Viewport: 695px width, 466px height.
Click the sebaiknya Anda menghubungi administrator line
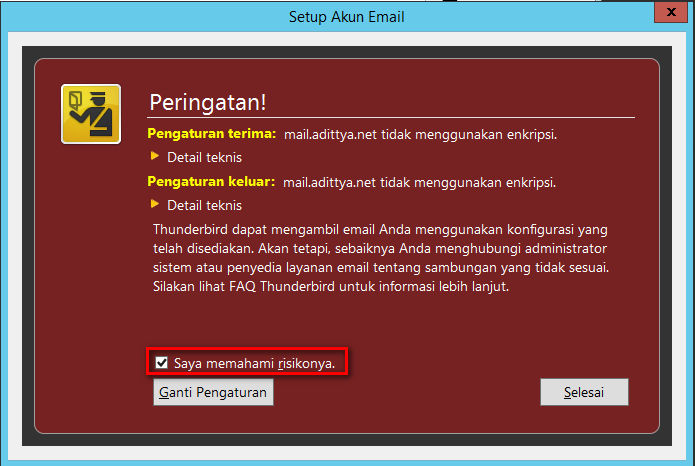(x=380, y=248)
